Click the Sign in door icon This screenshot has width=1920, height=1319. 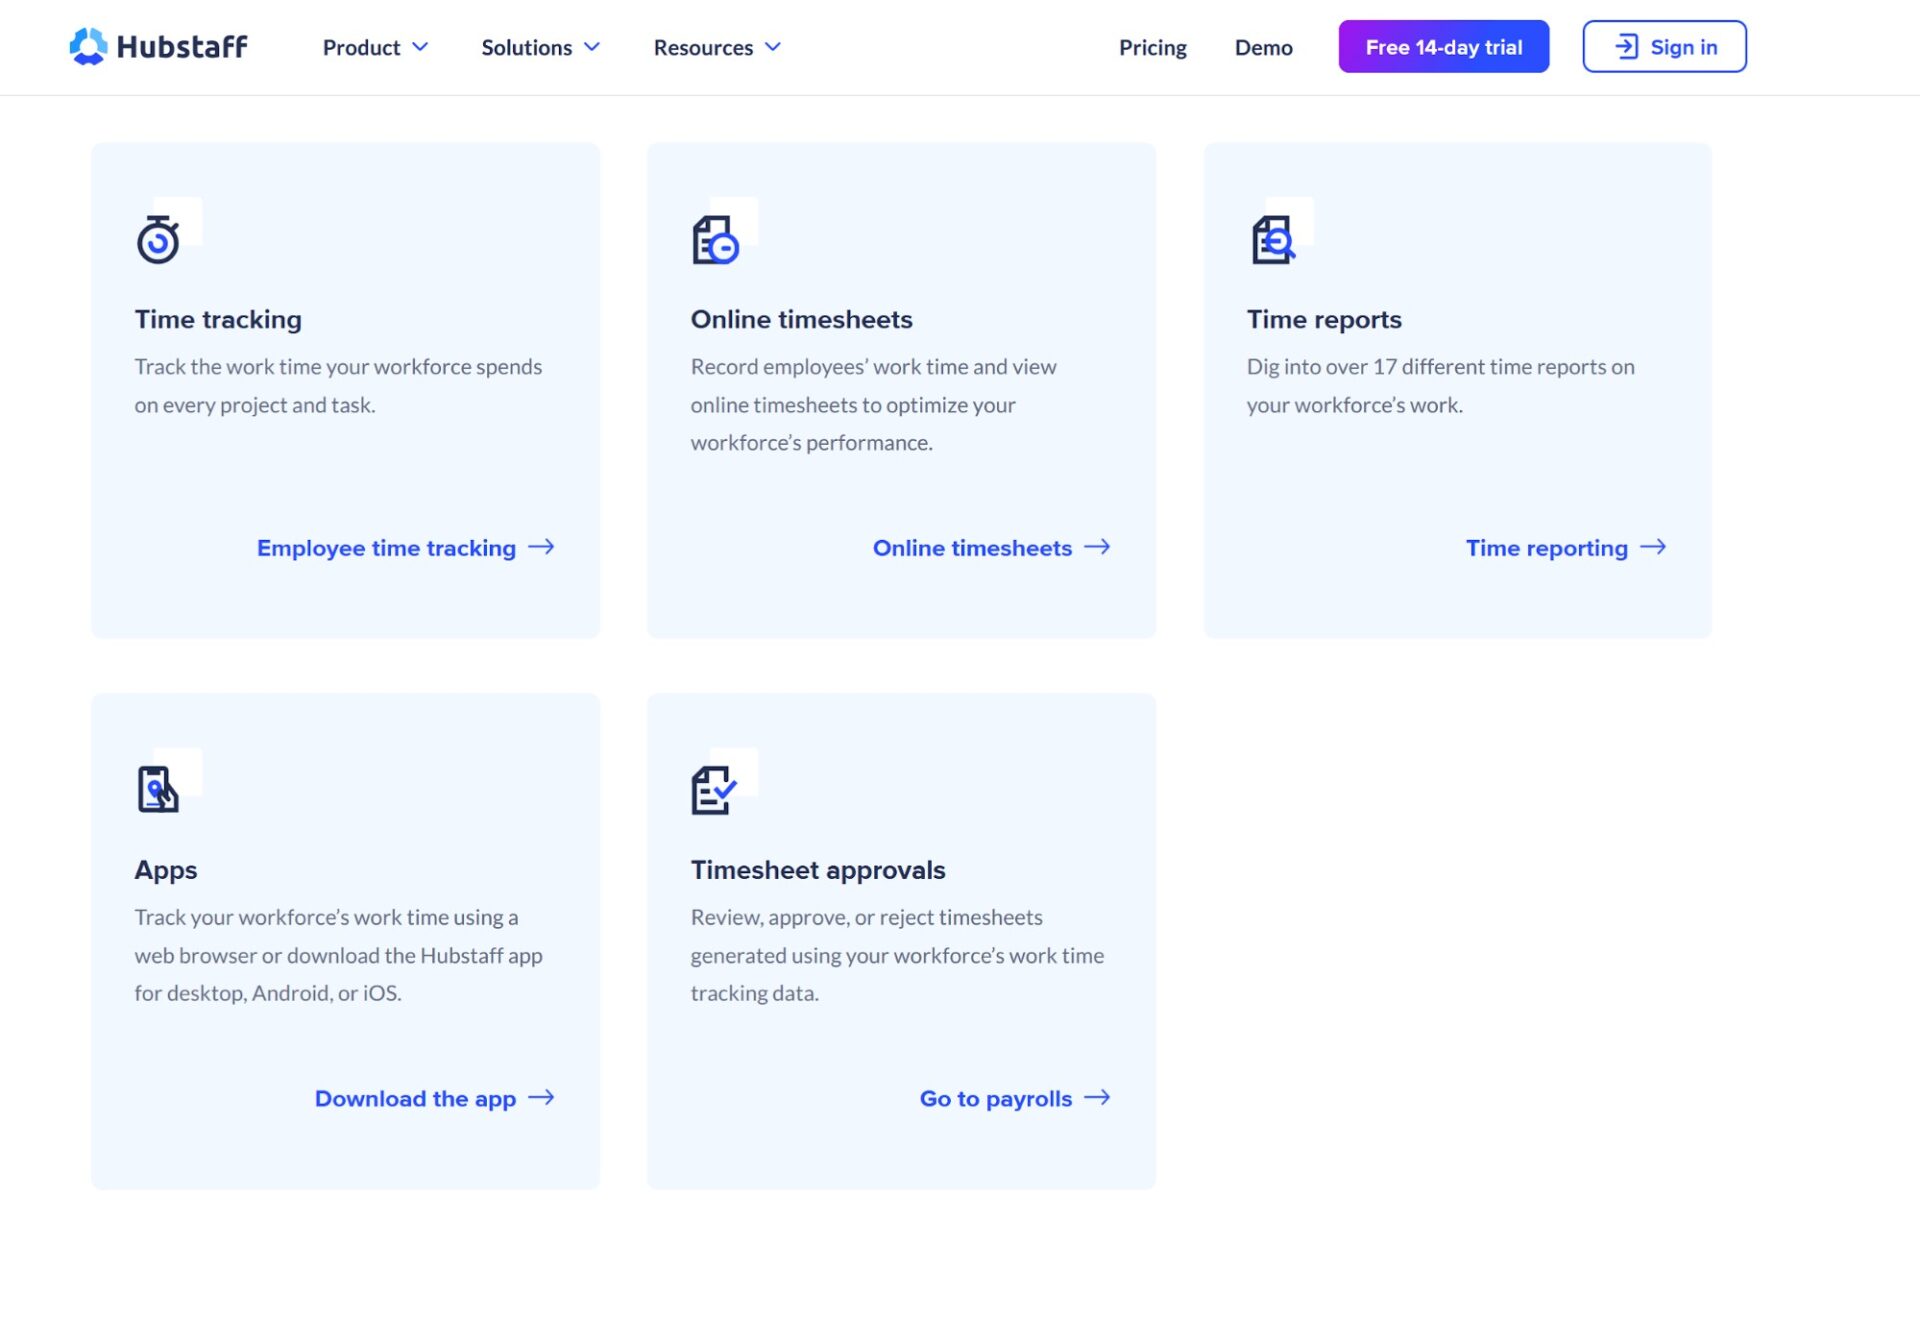pyautogui.click(x=1626, y=45)
